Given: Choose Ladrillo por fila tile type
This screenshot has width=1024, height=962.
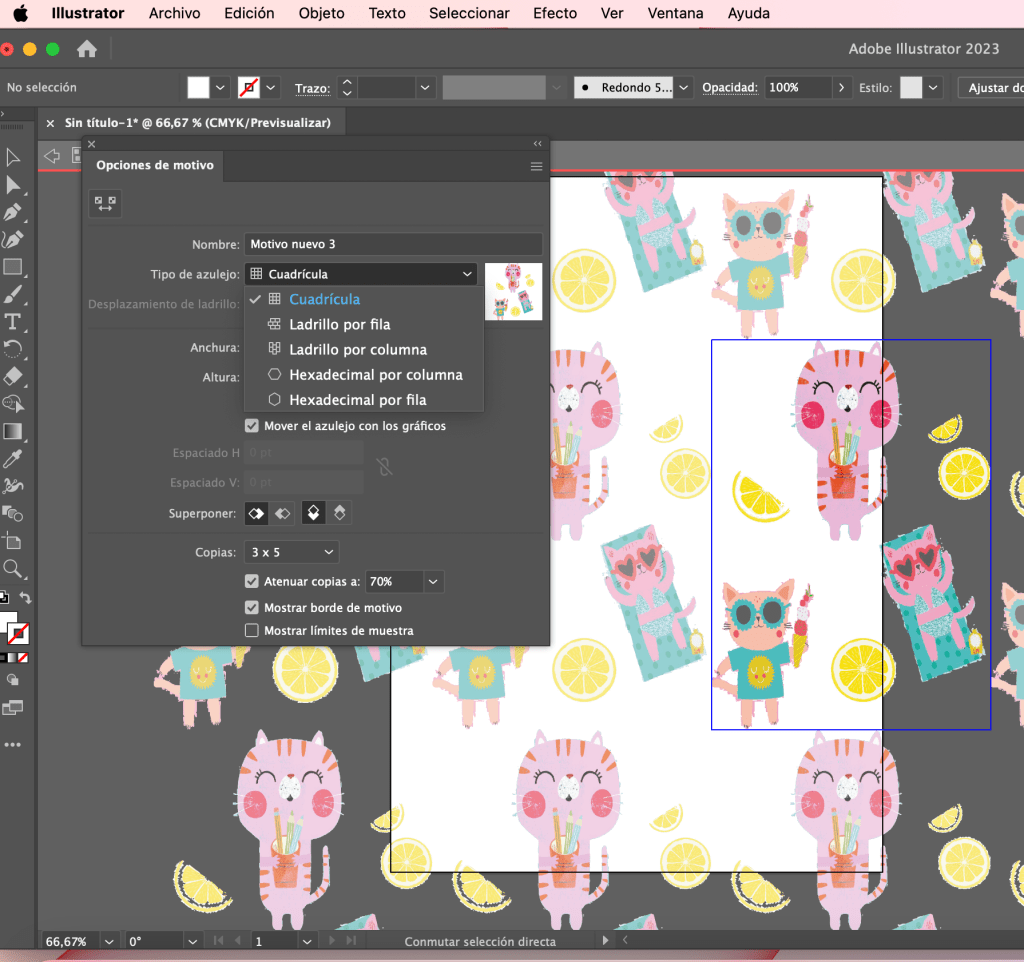Looking at the screenshot, I should click(x=339, y=324).
